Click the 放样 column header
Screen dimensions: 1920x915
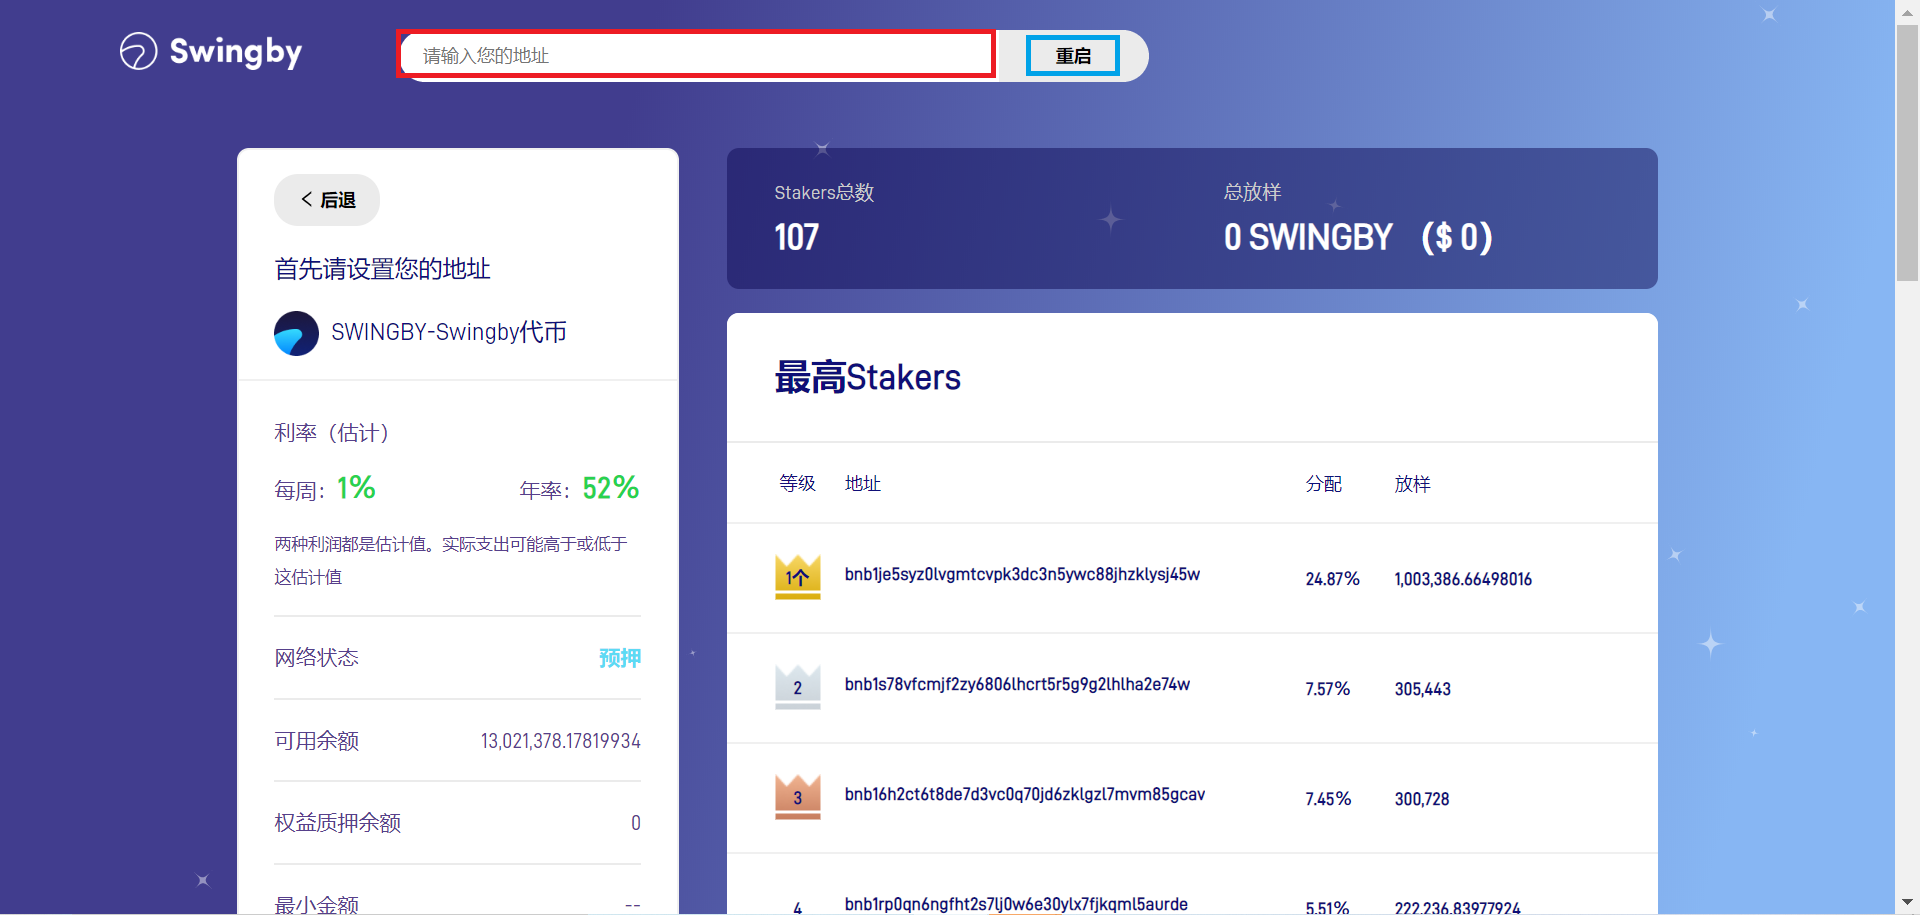pyautogui.click(x=1412, y=484)
